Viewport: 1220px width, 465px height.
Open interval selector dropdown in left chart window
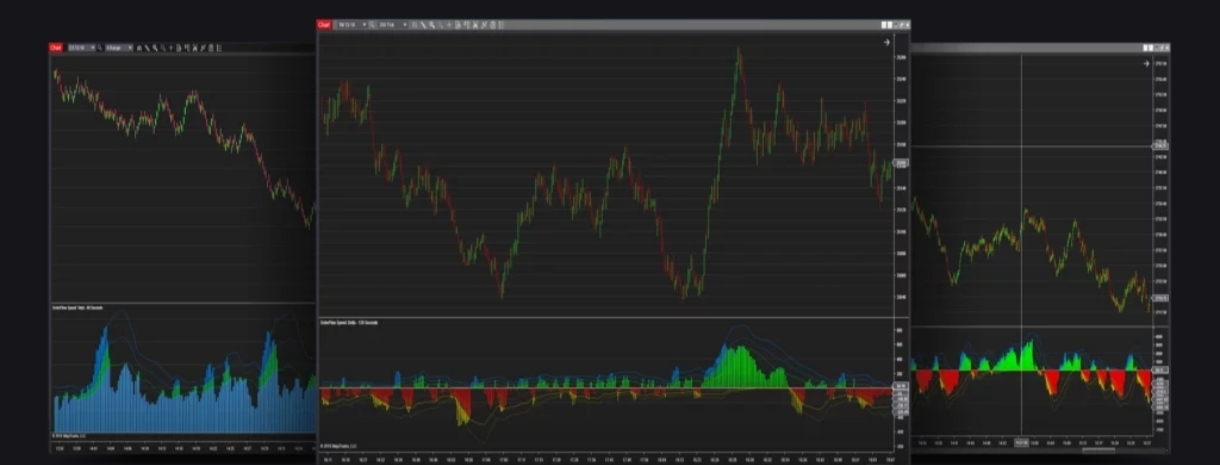[119, 48]
